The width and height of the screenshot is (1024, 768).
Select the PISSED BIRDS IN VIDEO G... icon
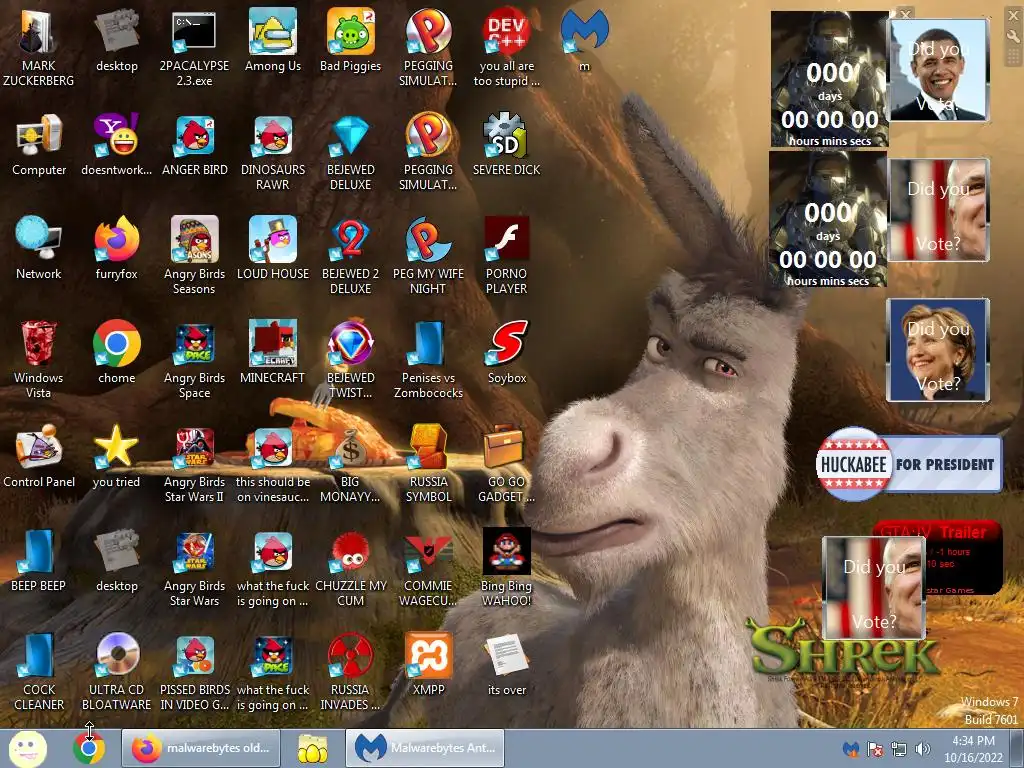coord(194,671)
